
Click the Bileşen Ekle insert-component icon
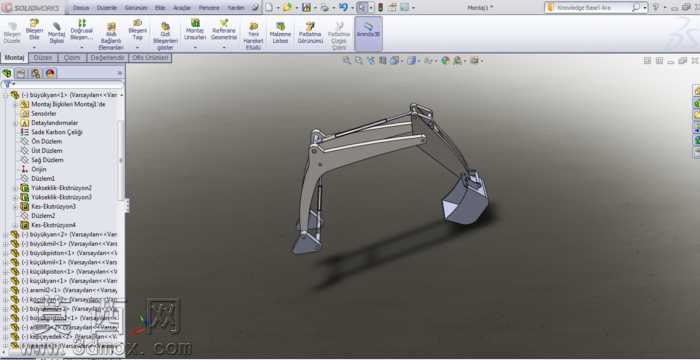point(34,23)
